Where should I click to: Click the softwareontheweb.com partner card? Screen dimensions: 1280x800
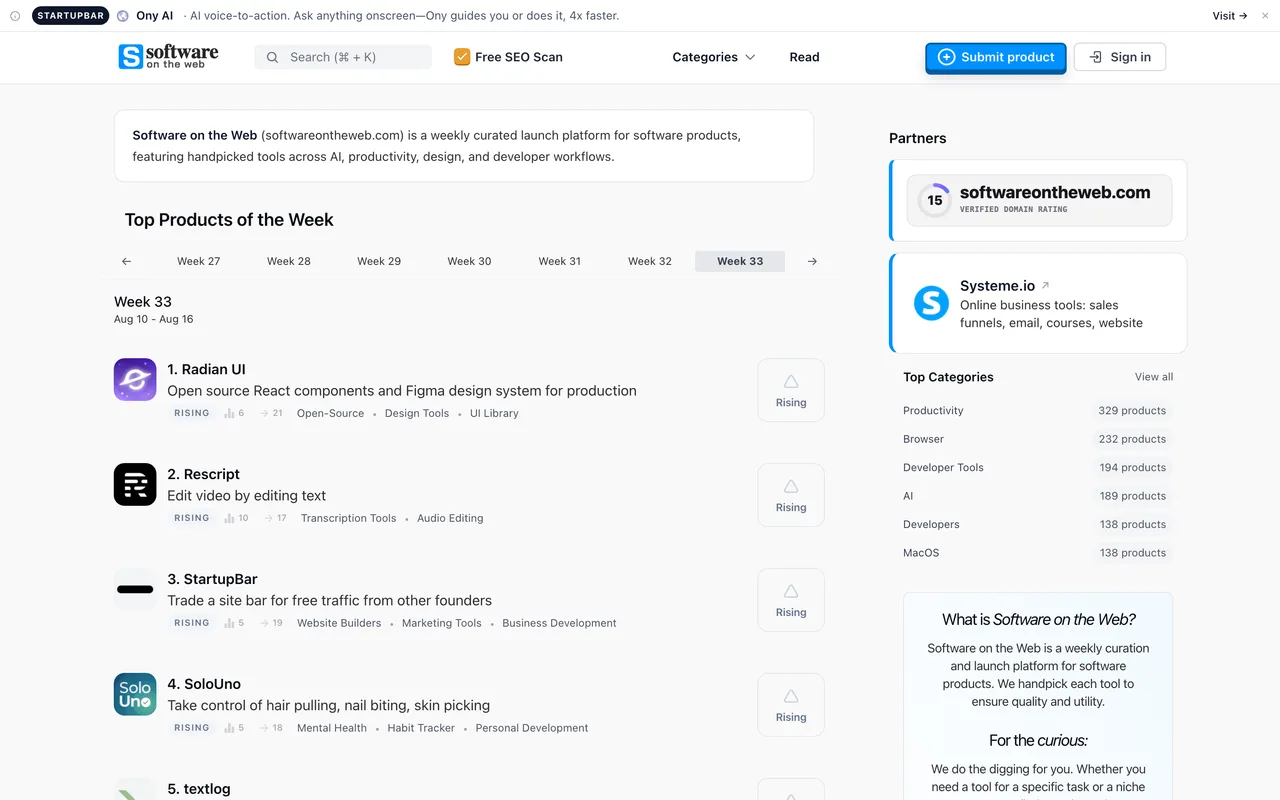coord(1039,200)
